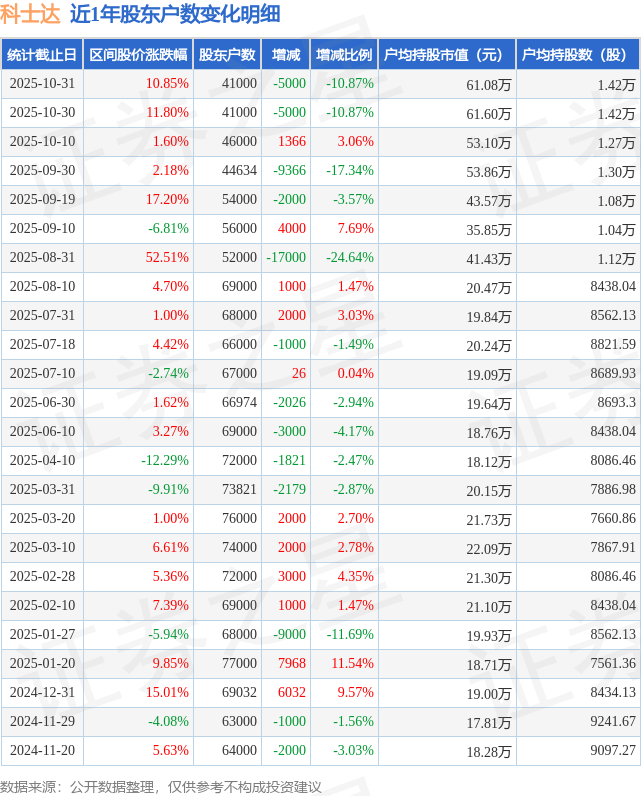Click the -17000 change value cell
The width and height of the screenshot is (641, 796).
tap(286, 258)
